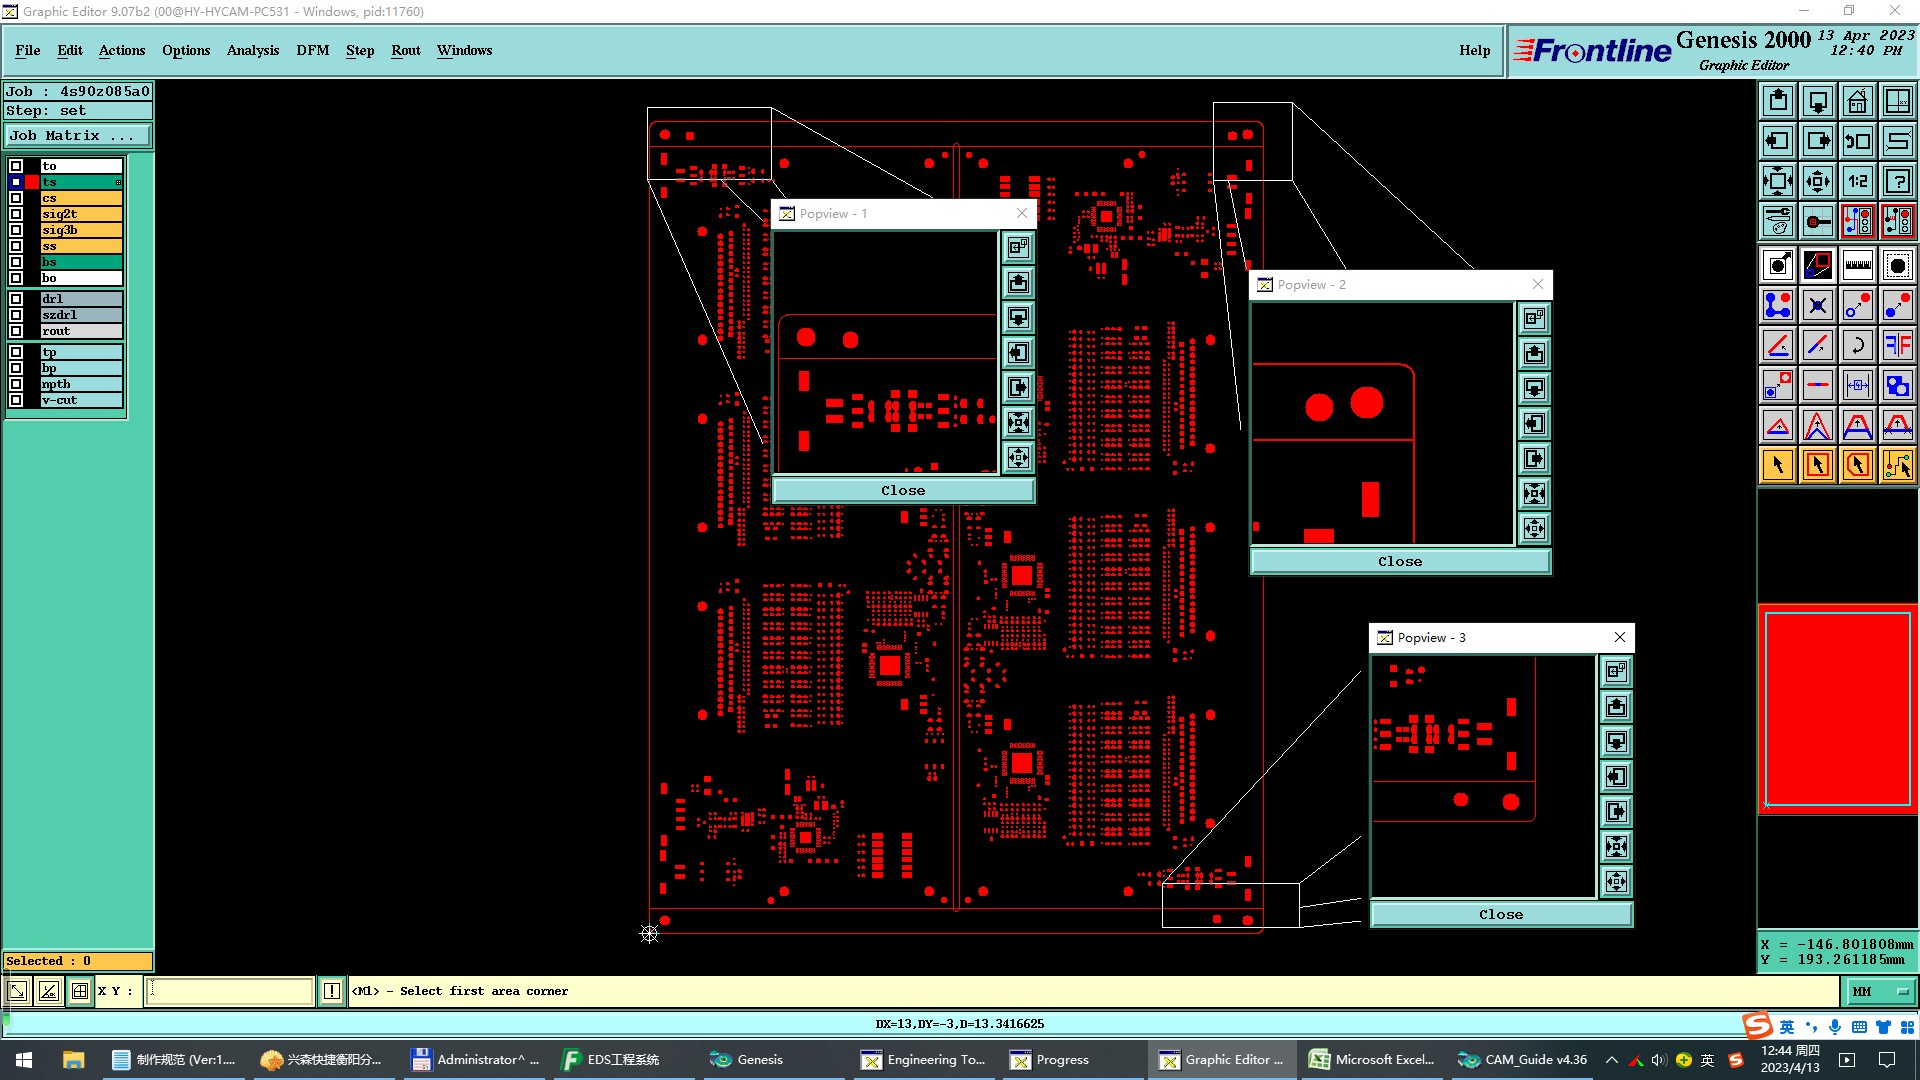Toggle display checkbox for layer sig2t
Viewport: 1920px width, 1080px height.
tap(16, 214)
